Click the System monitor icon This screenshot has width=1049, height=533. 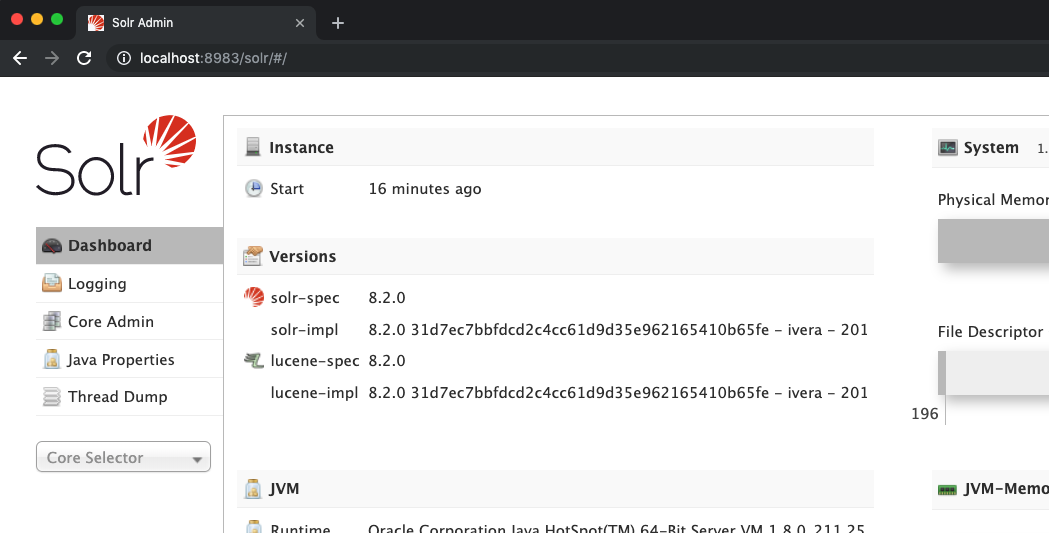click(x=948, y=148)
